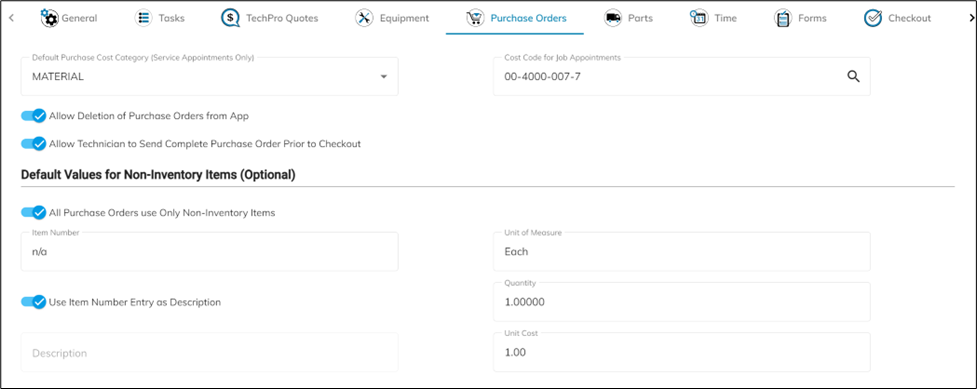Viewport: 977px width, 389px height.
Task: Switch to the Purchase Orders tab
Action: pos(515,18)
